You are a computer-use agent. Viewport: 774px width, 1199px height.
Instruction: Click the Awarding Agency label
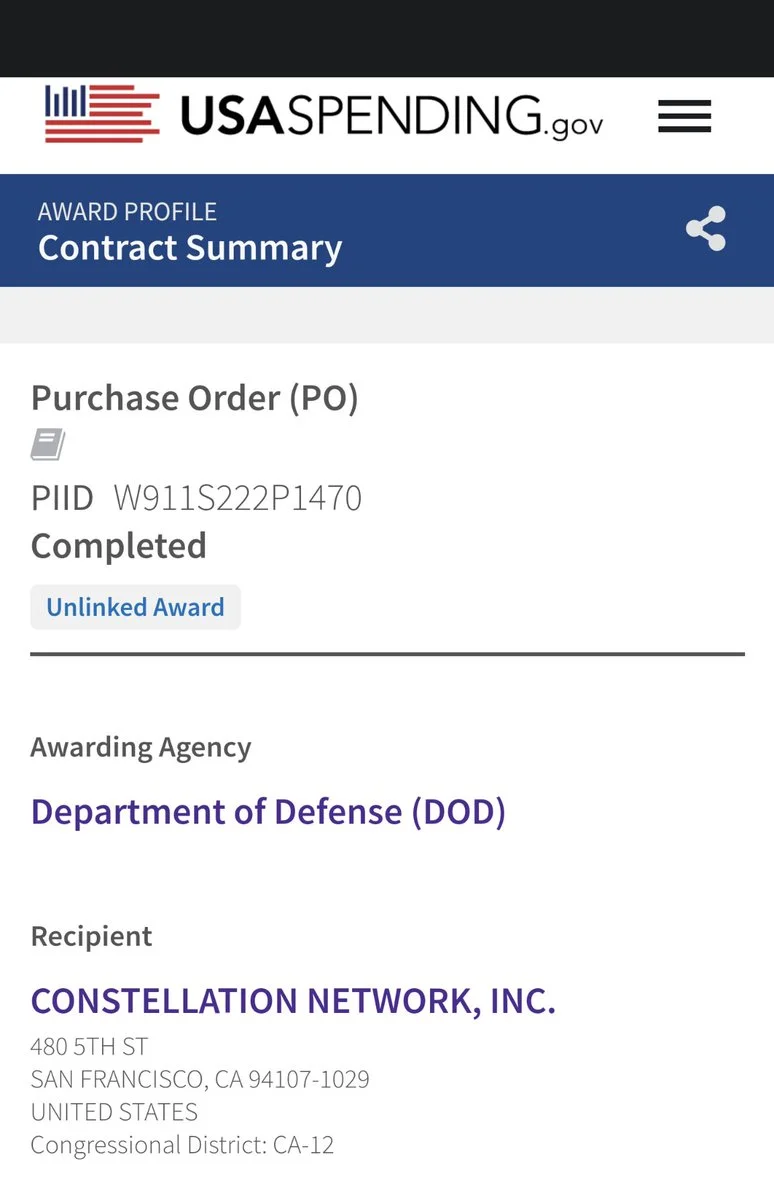pyautogui.click(x=141, y=747)
